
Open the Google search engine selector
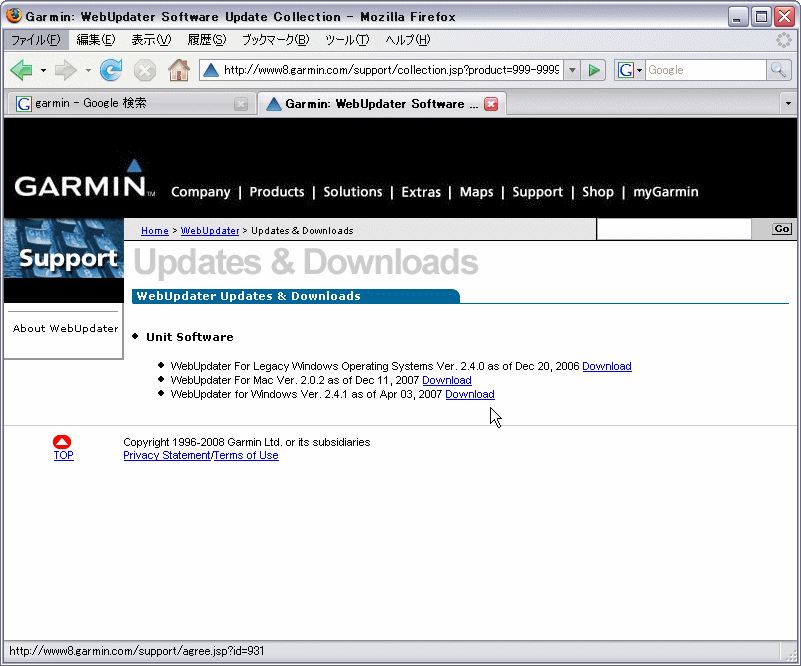pyautogui.click(x=629, y=70)
